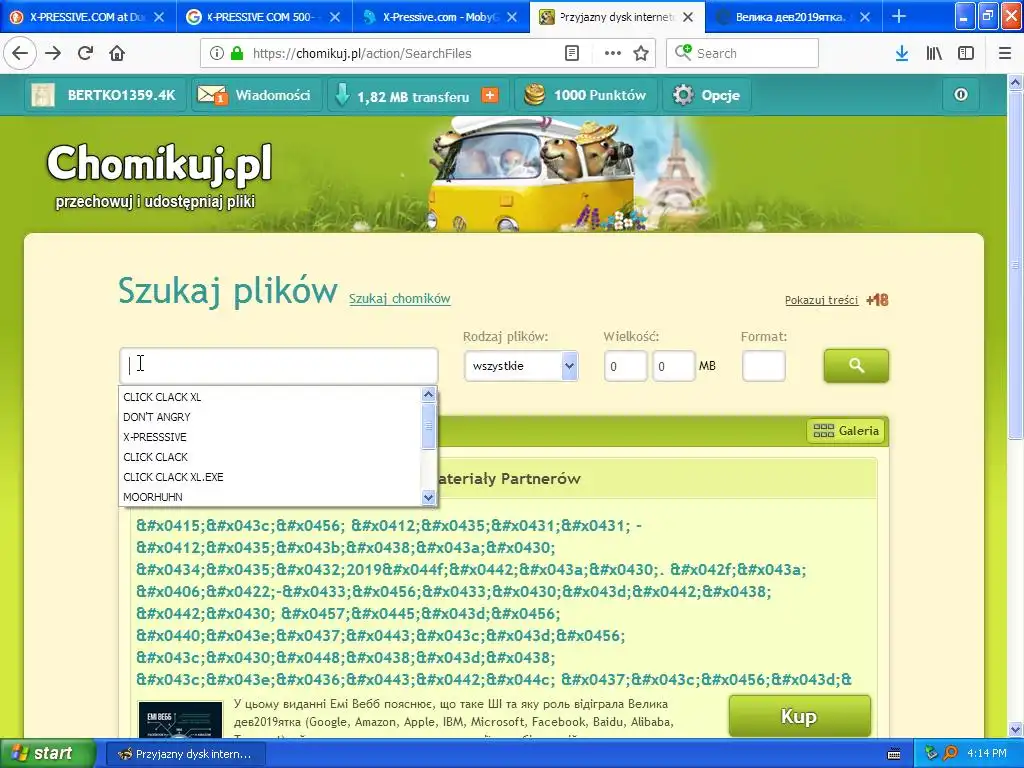Click the coins icon next to Punktów
This screenshot has width=1024, height=768.
(x=534, y=95)
